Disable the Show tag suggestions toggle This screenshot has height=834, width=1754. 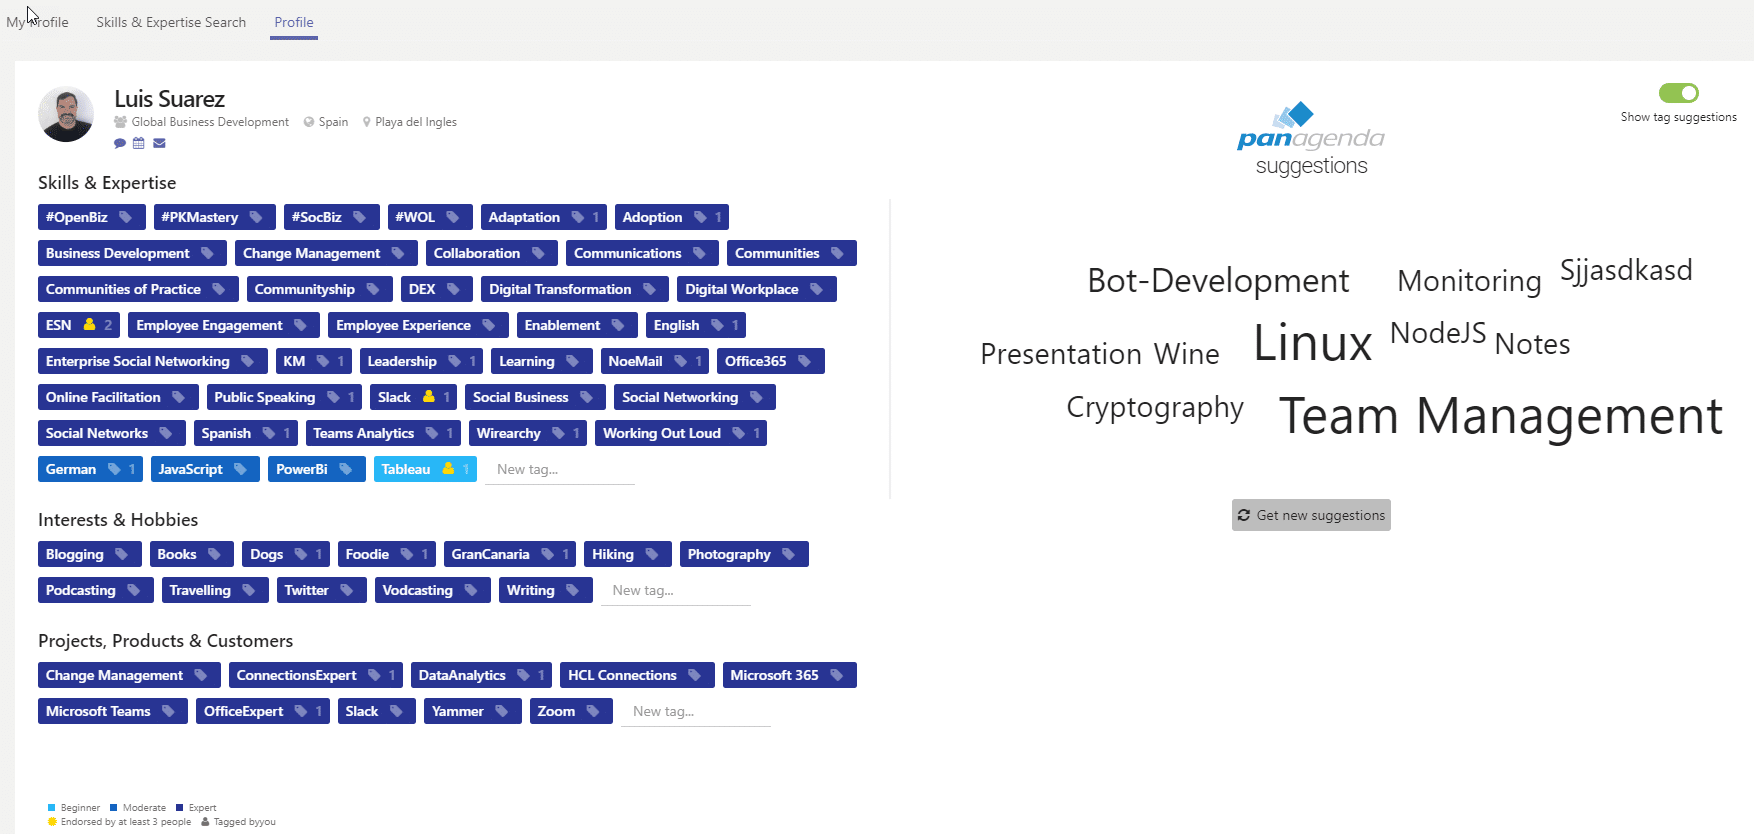[x=1678, y=93]
